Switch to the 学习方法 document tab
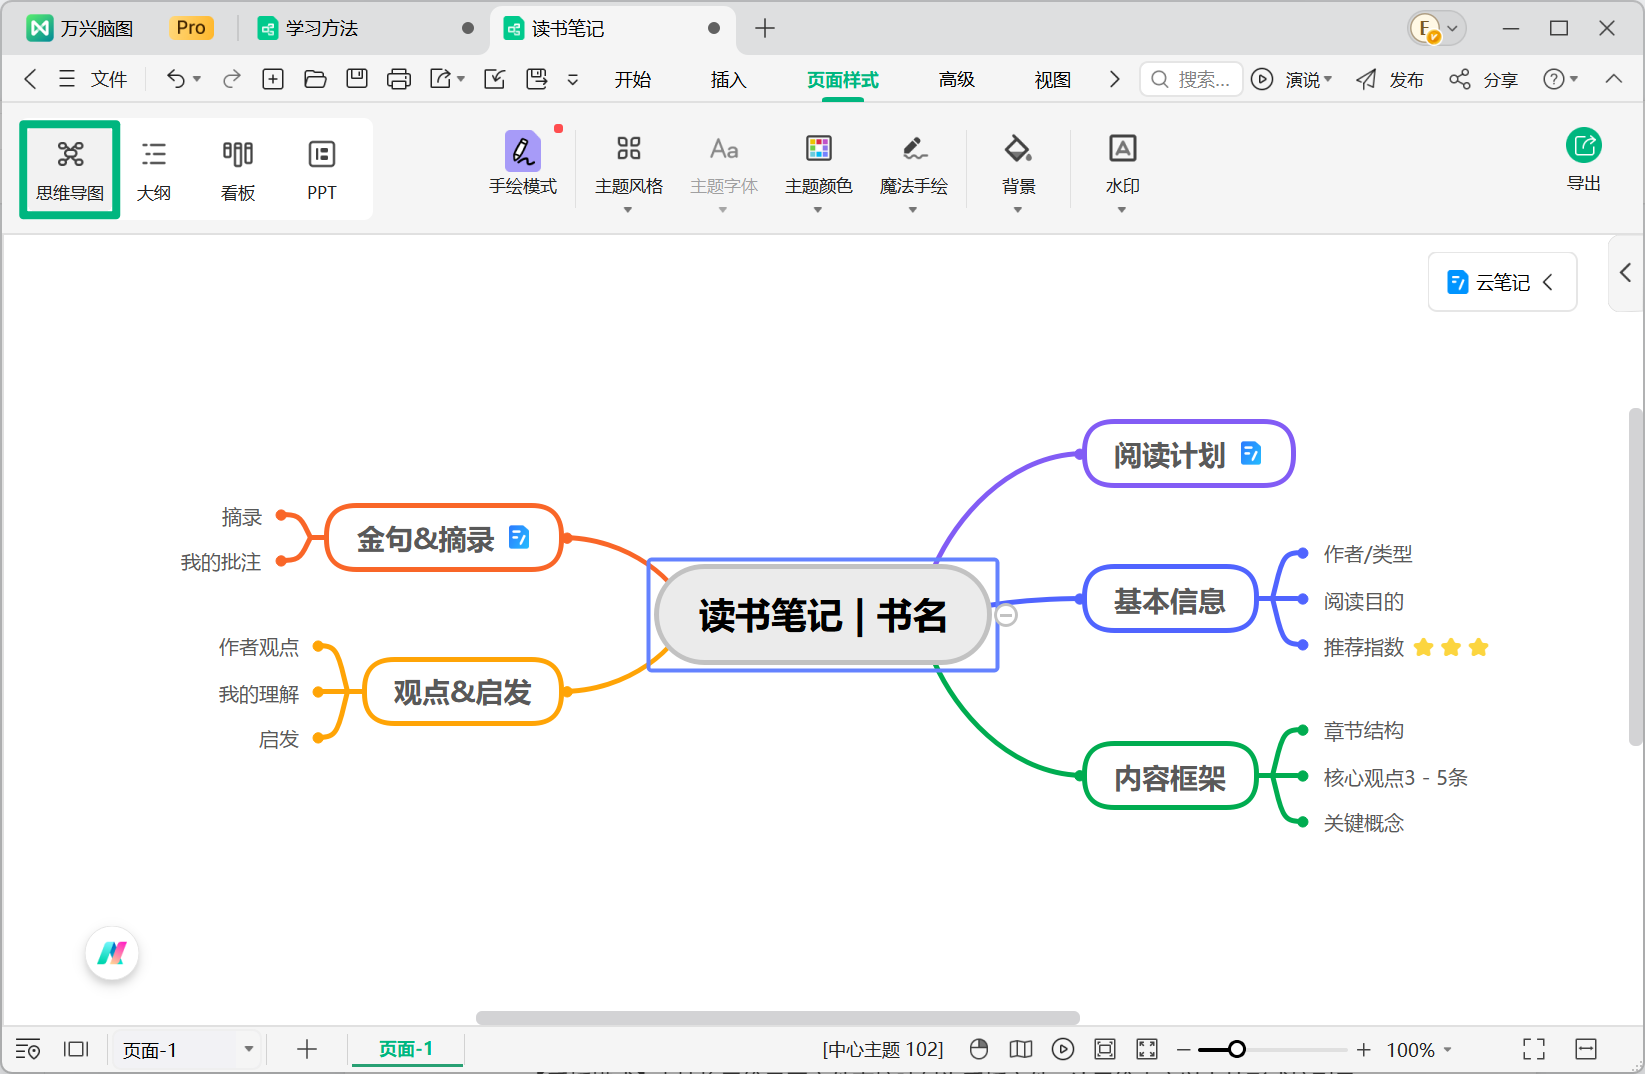The image size is (1645, 1074). tap(323, 28)
